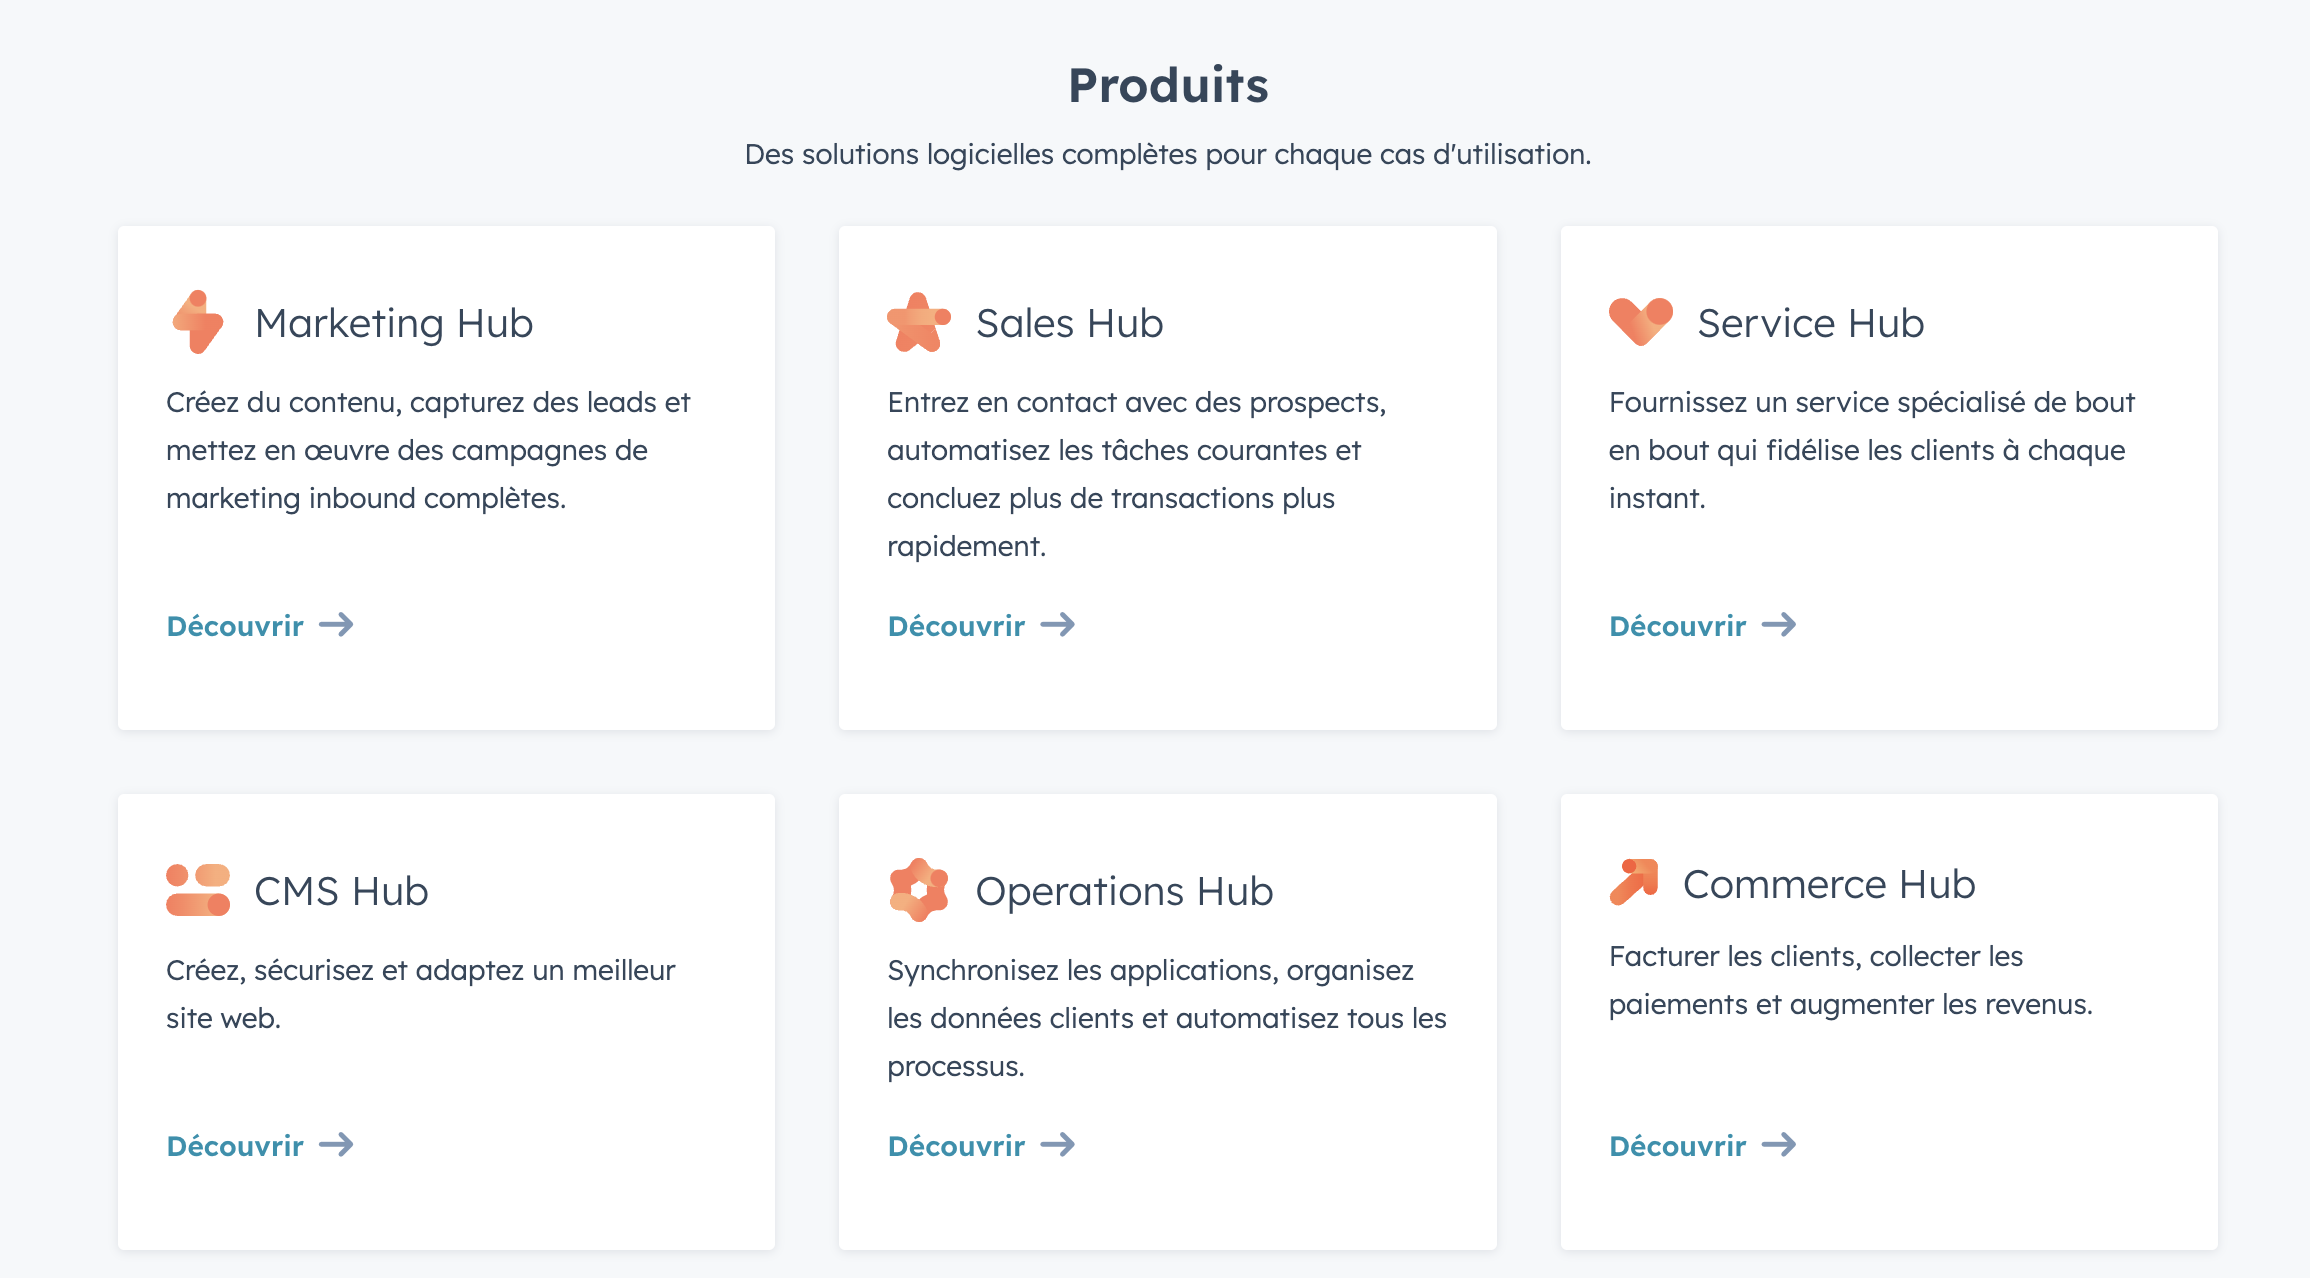Open Découvrir link for CMS Hub

tap(234, 1145)
